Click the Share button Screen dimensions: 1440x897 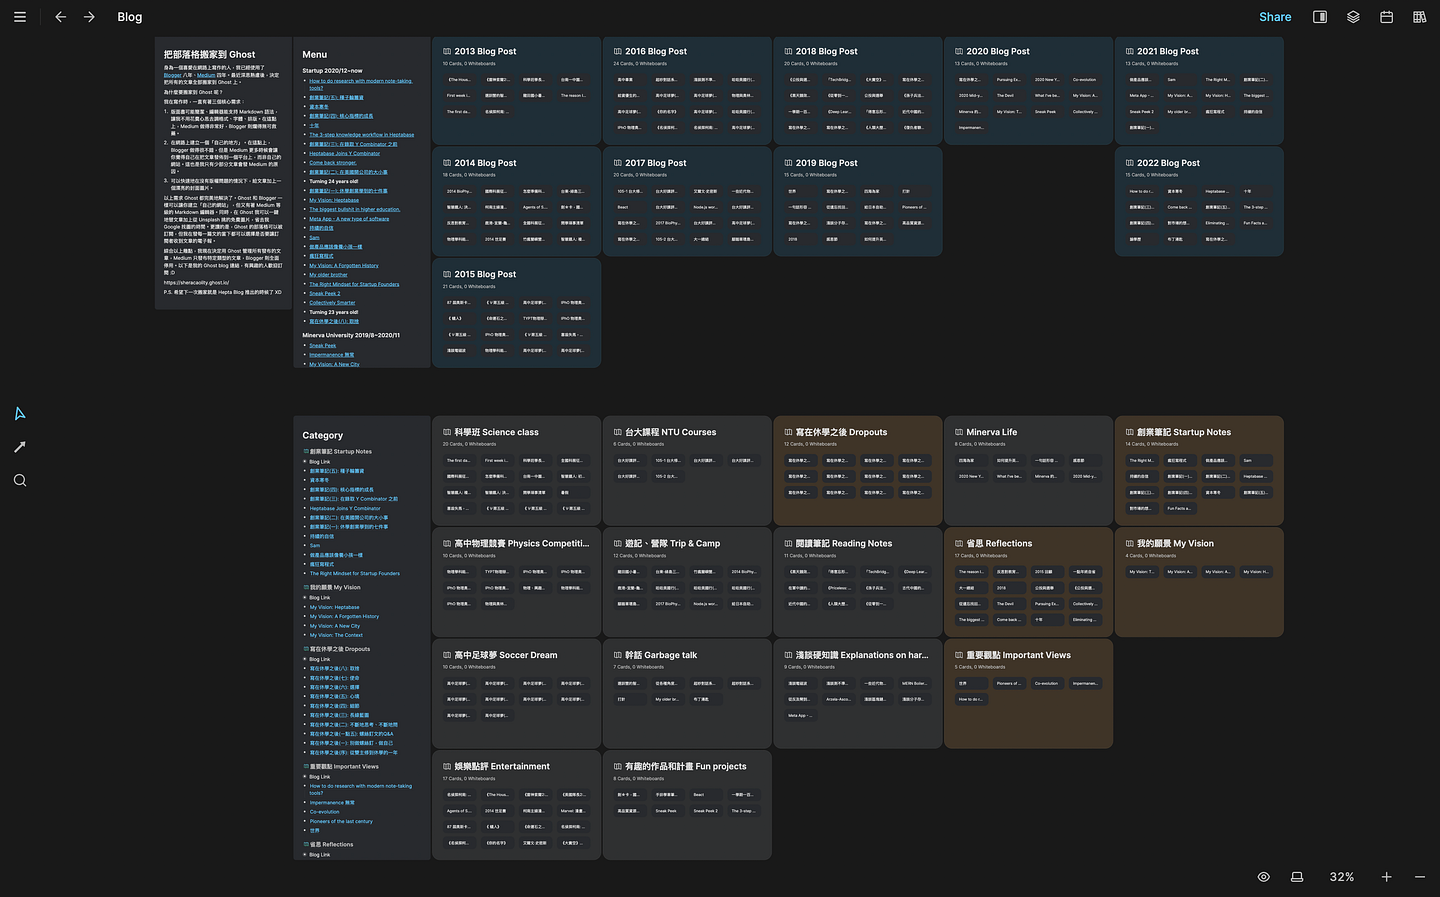pos(1275,17)
